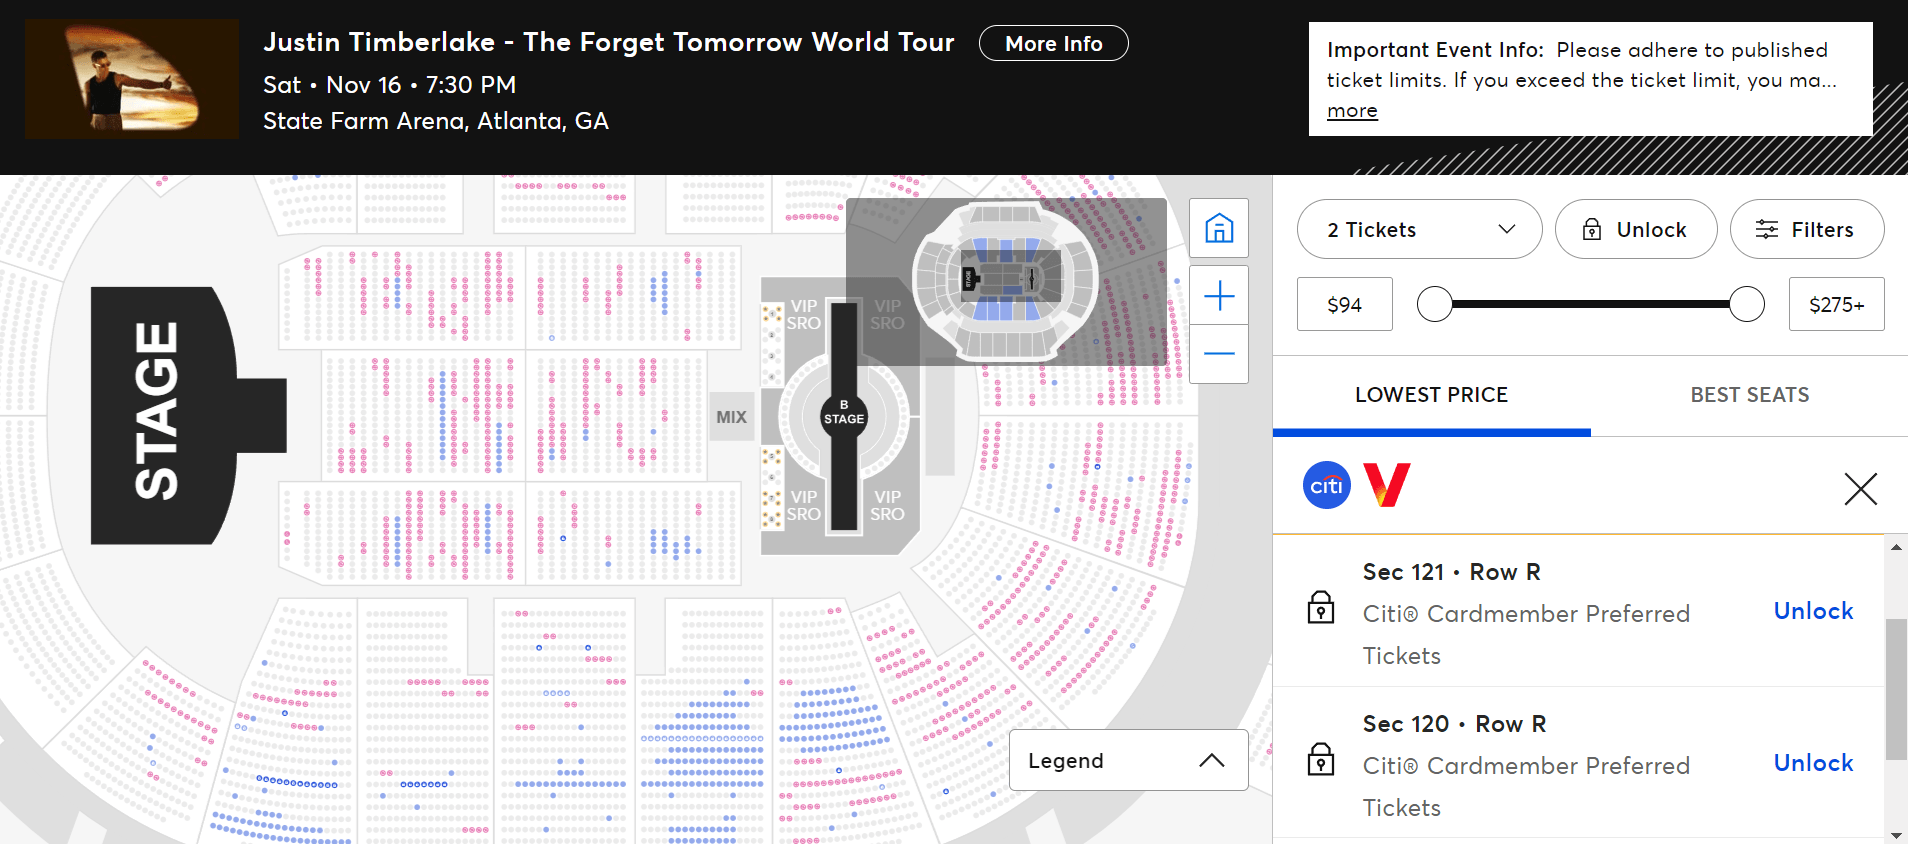Open the Filters options
This screenshot has width=1908, height=844.
(1806, 230)
